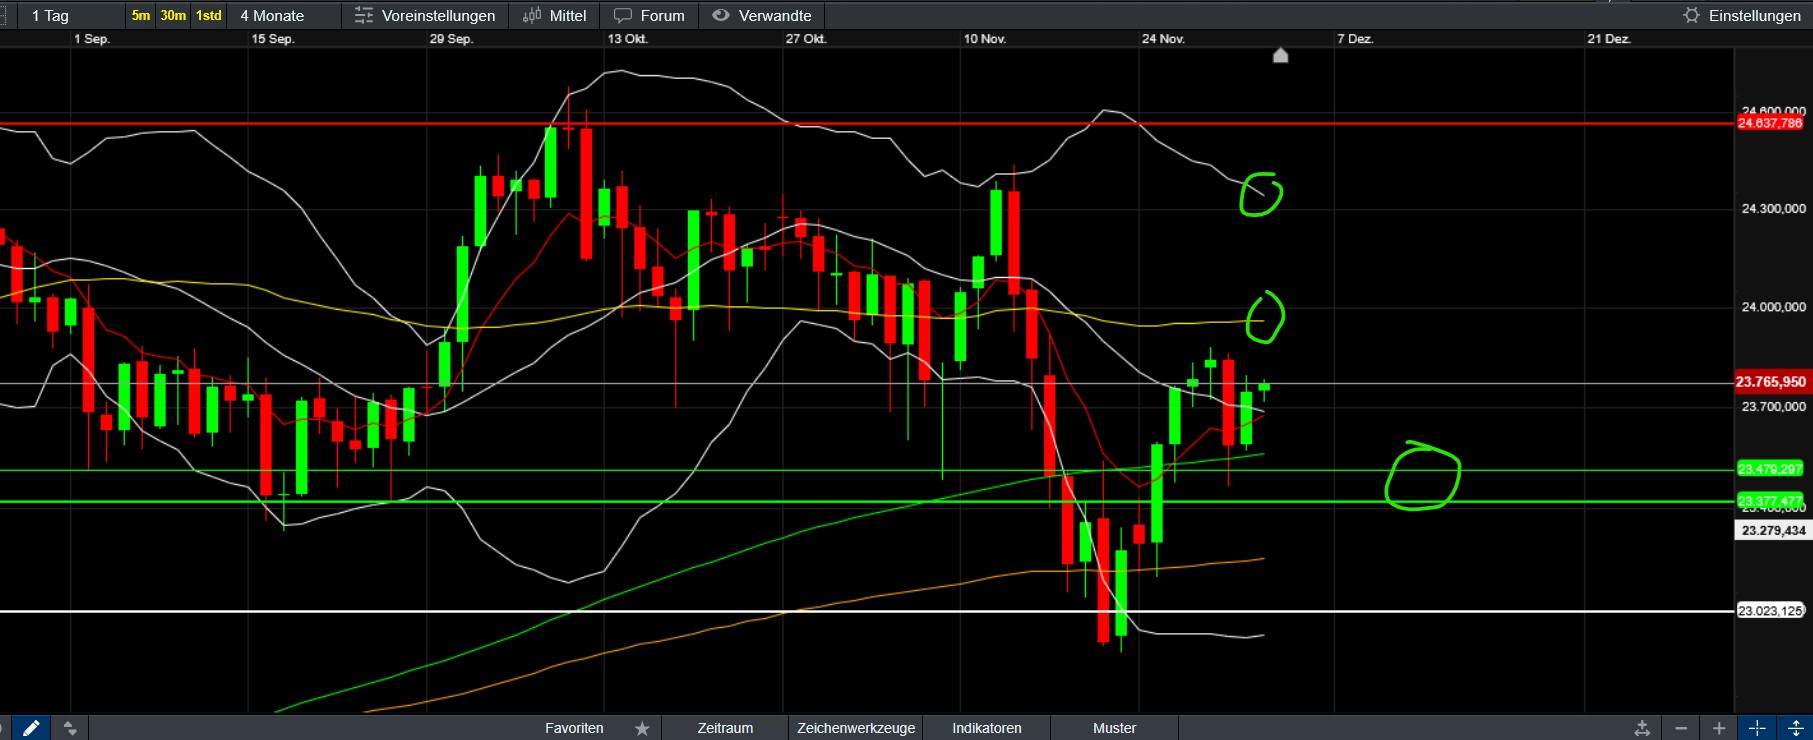
Task: Click the 24.637,786 red price level label
Action: click(1770, 123)
